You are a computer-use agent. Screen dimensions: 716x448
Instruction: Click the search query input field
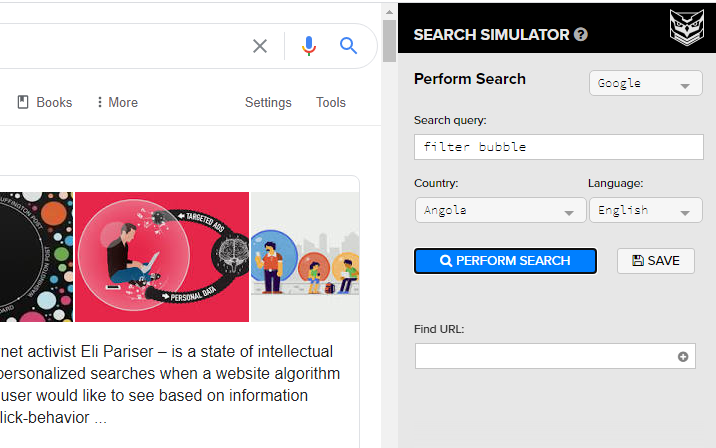tap(558, 147)
